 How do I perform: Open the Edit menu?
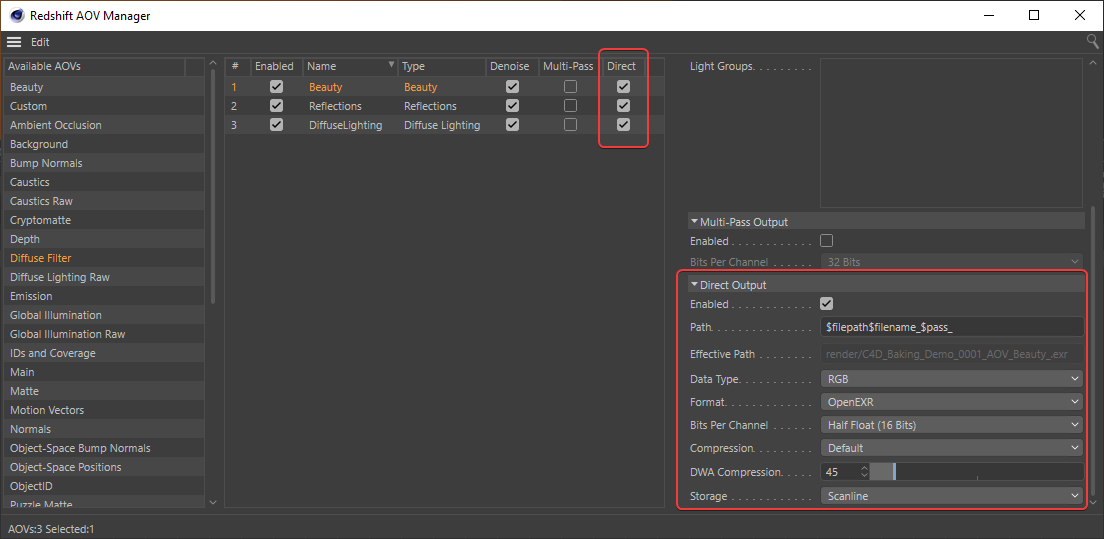tap(40, 42)
